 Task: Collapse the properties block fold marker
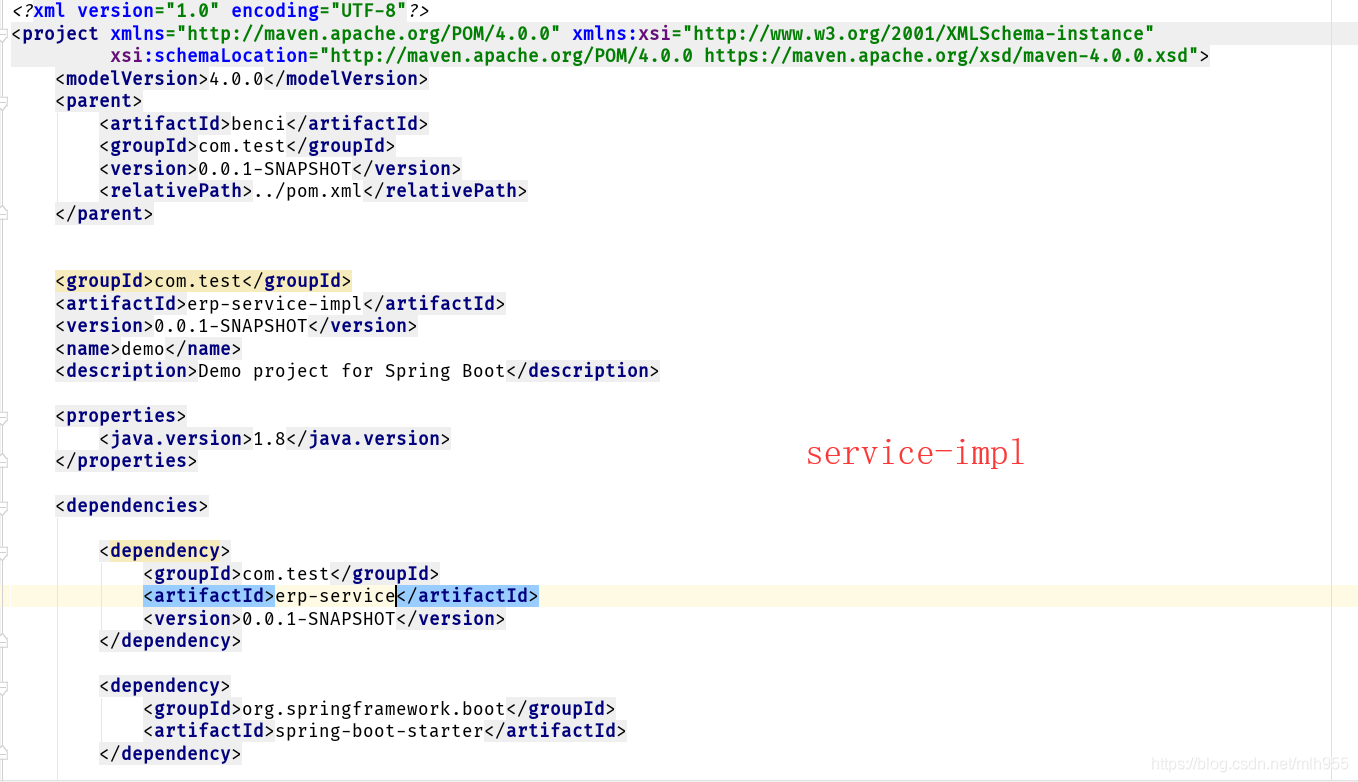click(x=4, y=416)
